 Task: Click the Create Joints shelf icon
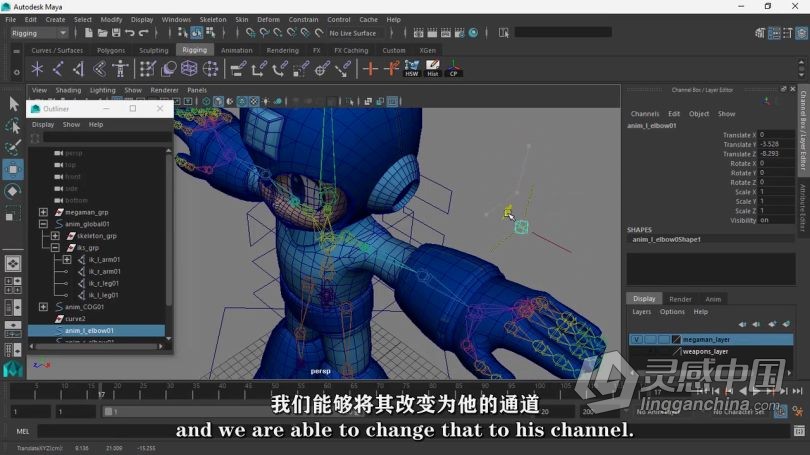58,69
